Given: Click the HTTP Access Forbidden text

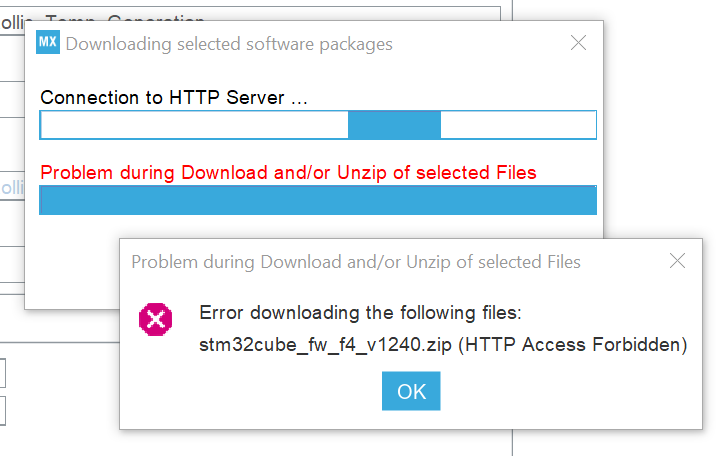Looking at the screenshot, I should click(x=573, y=345).
